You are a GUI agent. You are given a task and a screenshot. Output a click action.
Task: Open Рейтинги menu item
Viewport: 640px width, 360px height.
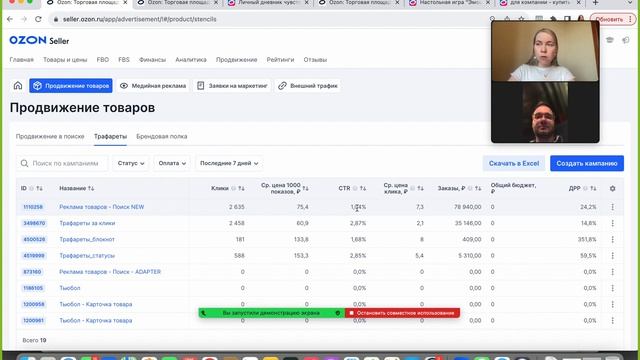tap(280, 60)
